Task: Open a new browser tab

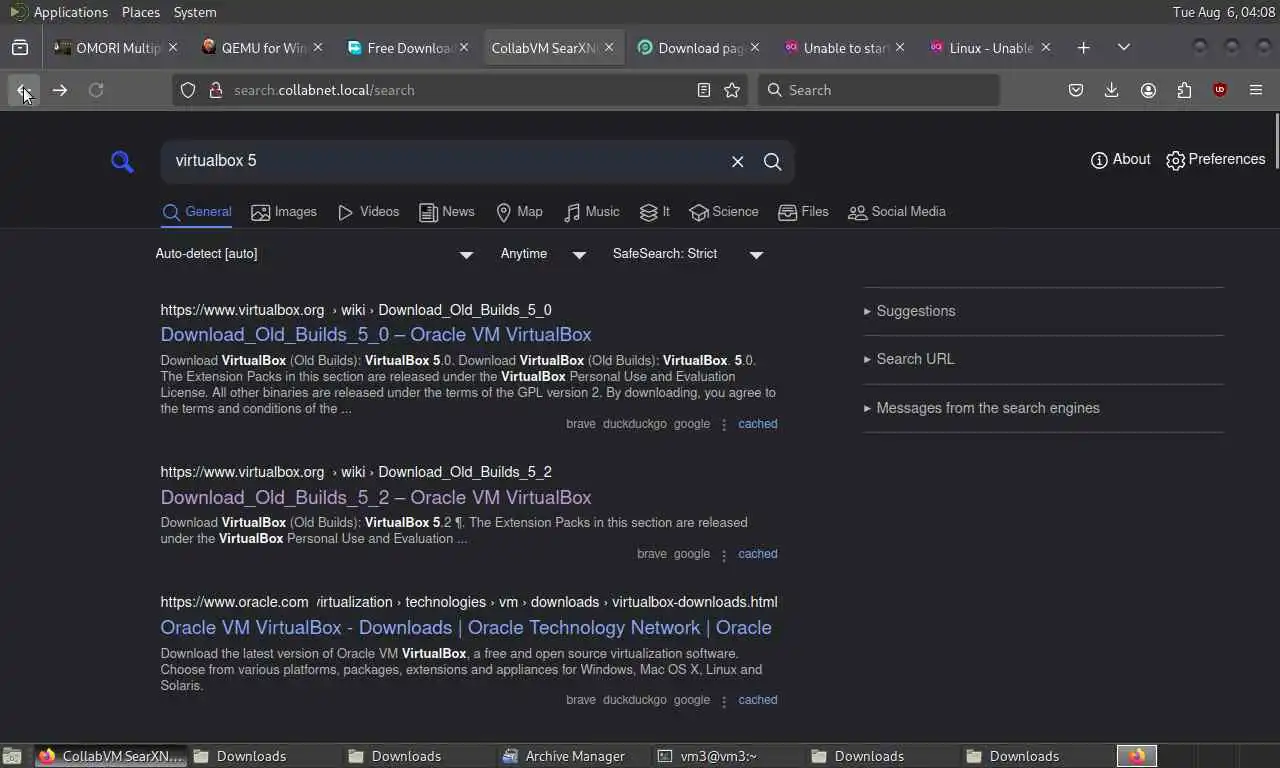Action: tap(1083, 47)
